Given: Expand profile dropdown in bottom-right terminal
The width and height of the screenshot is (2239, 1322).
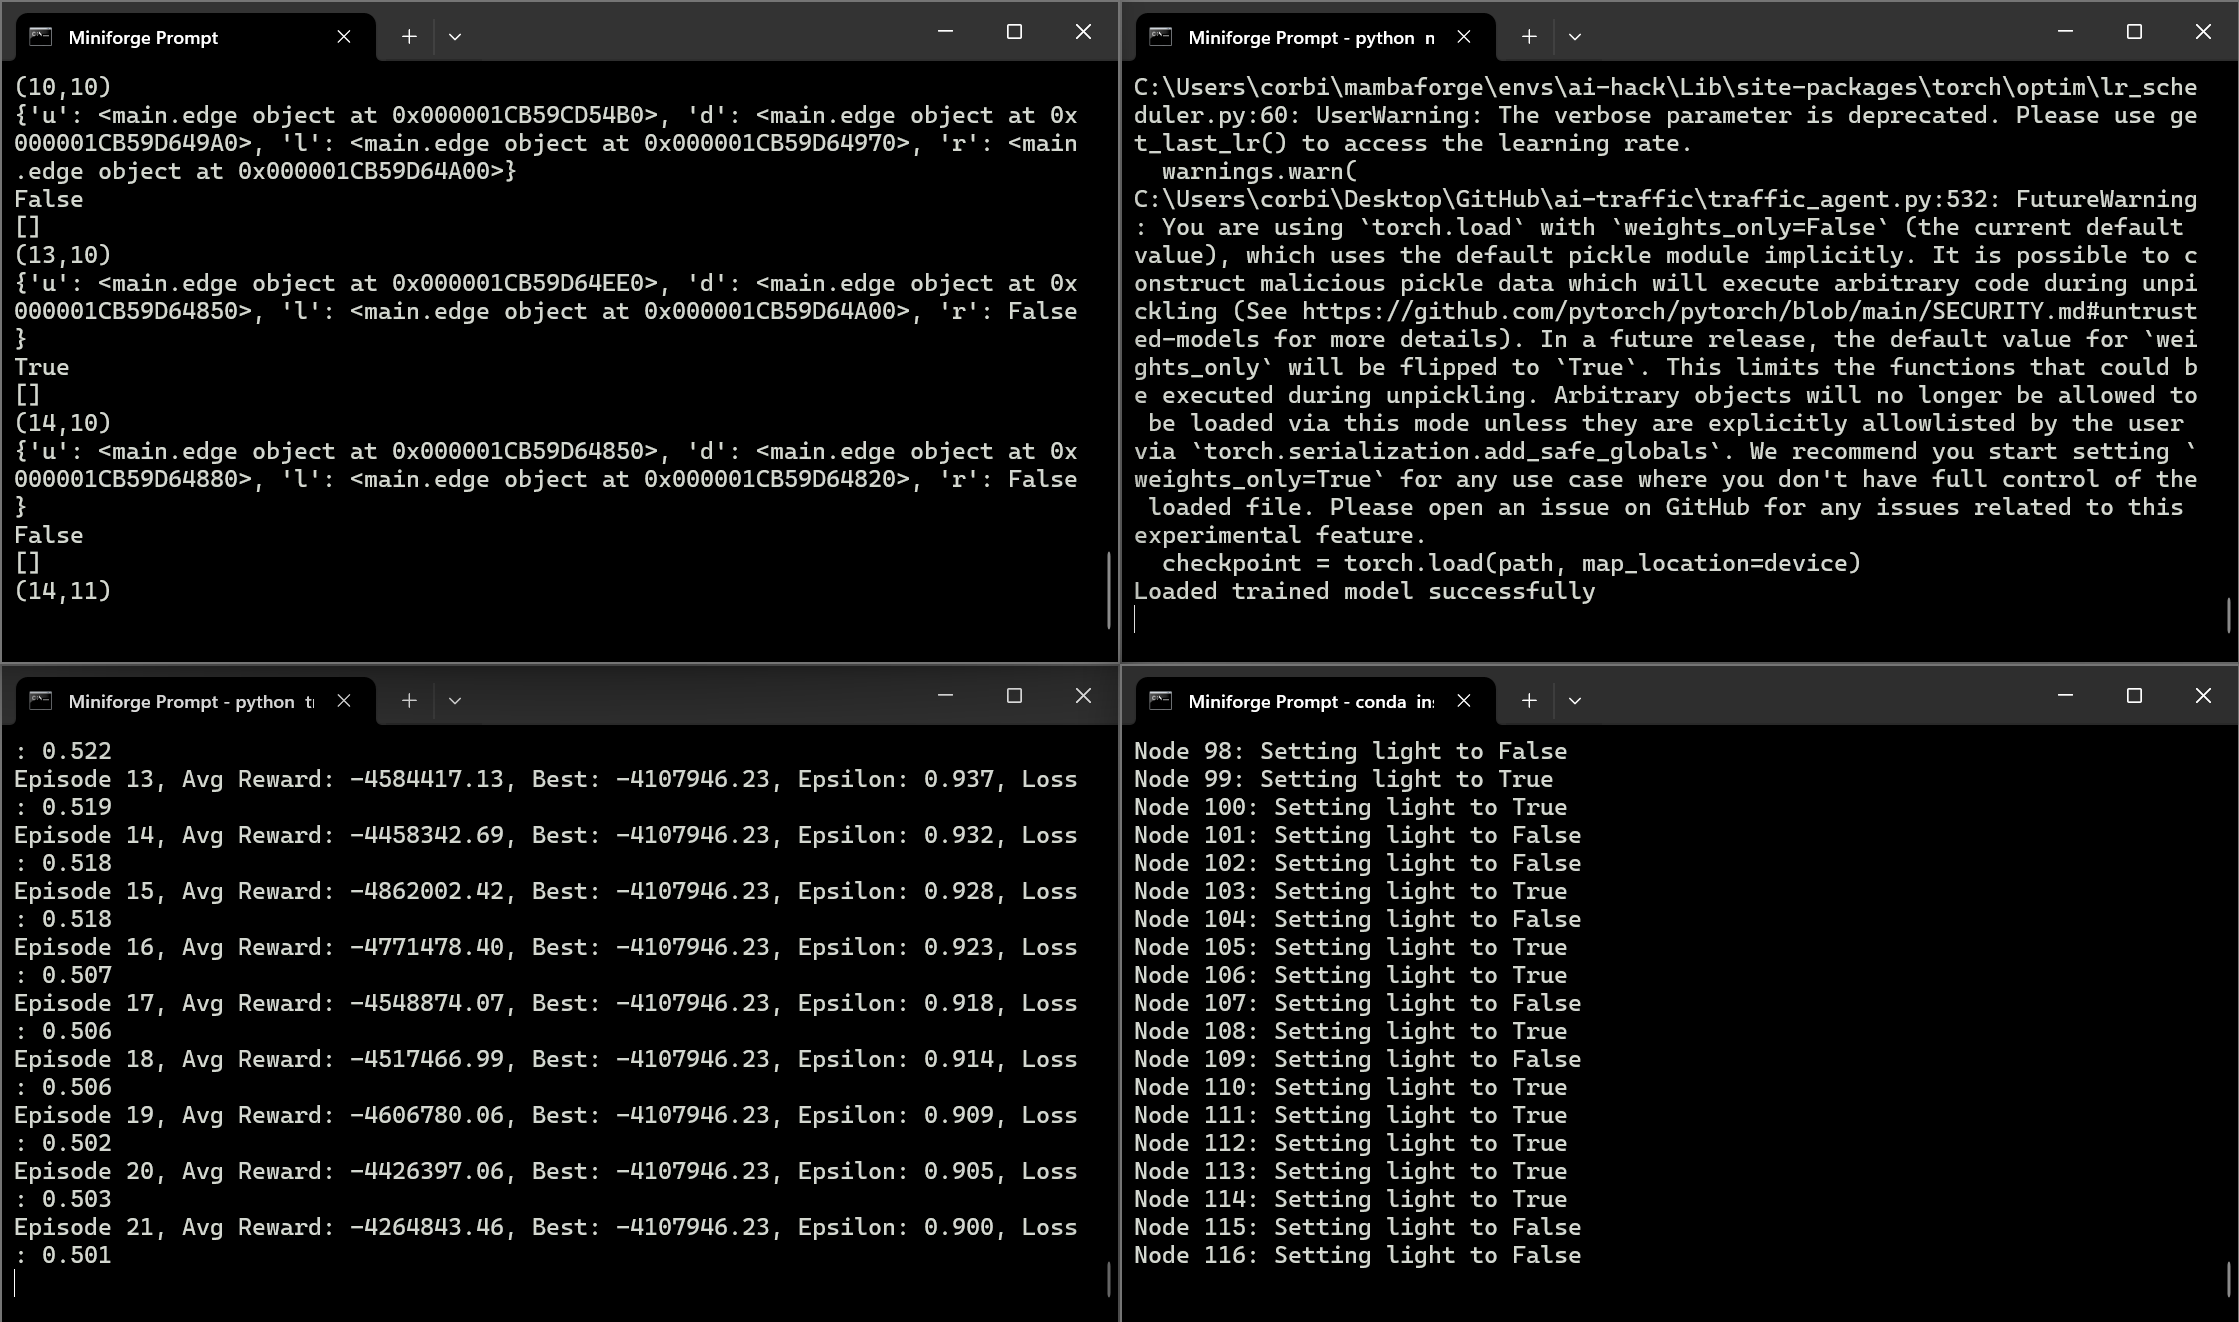Looking at the screenshot, I should pyautogui.click(x=1575, y=701).
